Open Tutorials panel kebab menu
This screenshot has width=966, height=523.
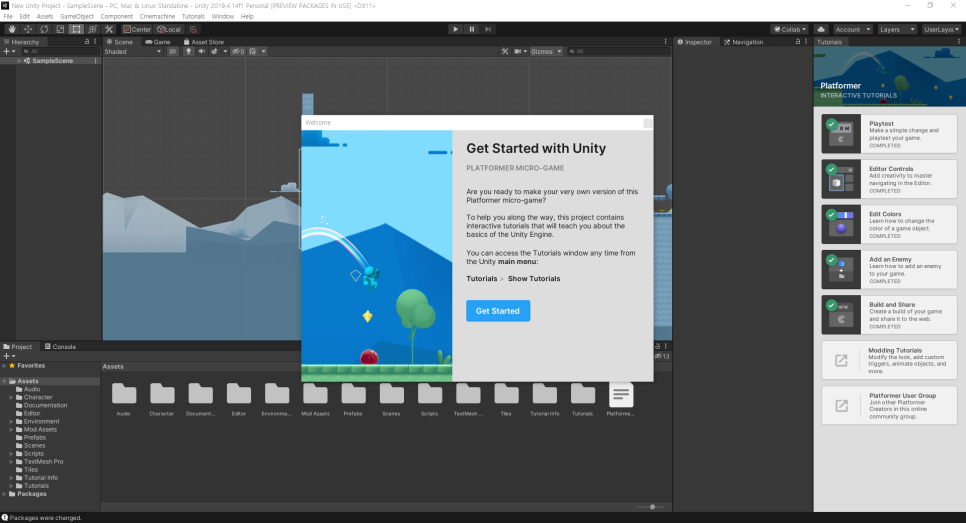(959, 42)
